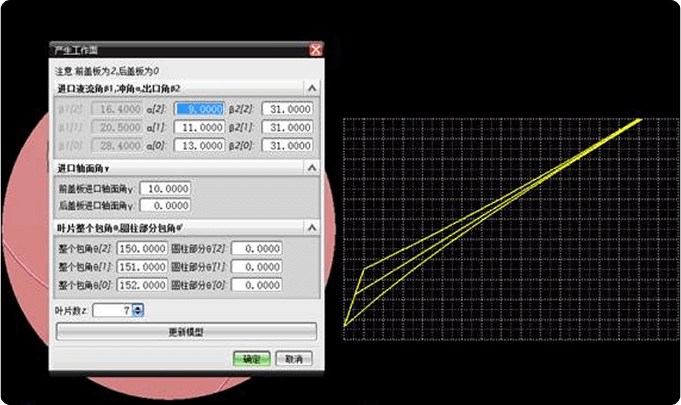Select the α[2] field showing 9.0000

click(198, 109)
